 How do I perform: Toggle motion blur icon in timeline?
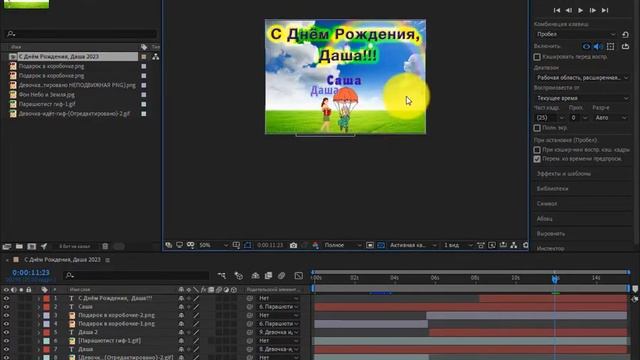pos(282,276)
